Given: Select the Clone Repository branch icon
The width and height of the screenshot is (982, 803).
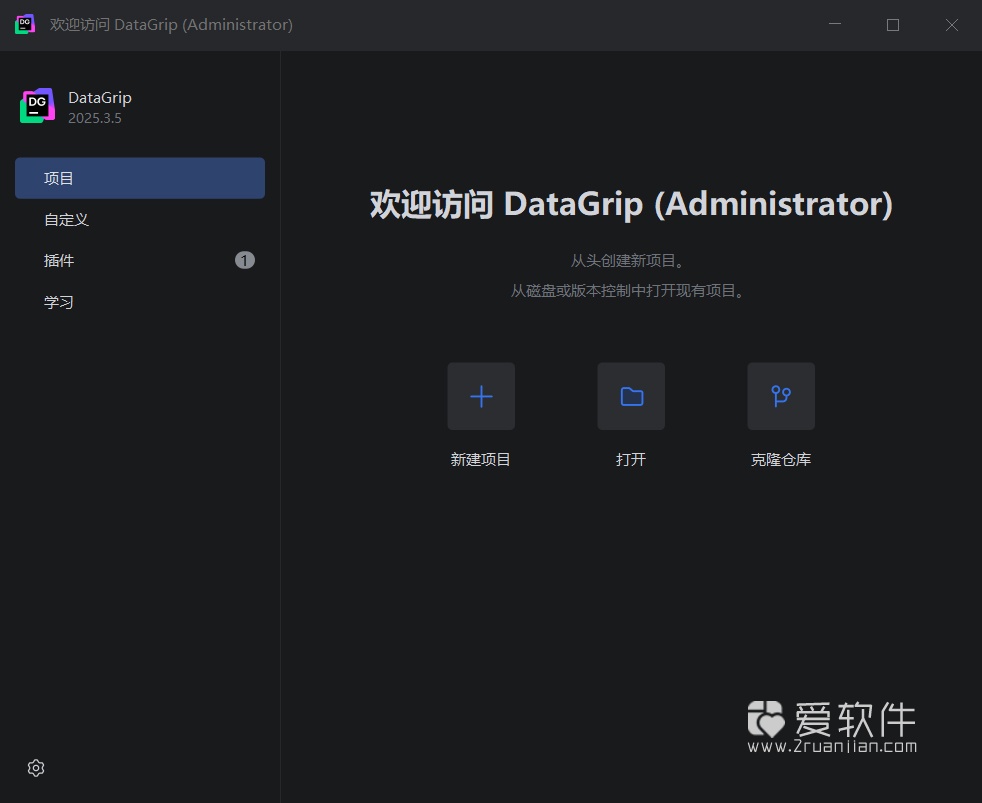Looking at the screenshot, I should click(x=780, y=396).
